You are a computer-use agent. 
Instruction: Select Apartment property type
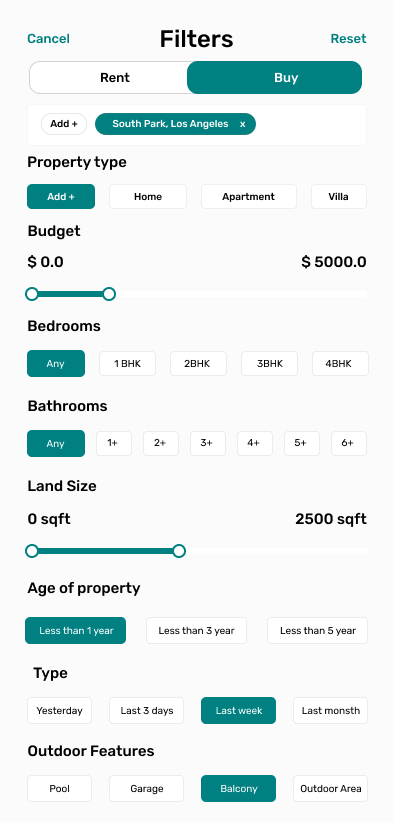click(x=248, y=197)
